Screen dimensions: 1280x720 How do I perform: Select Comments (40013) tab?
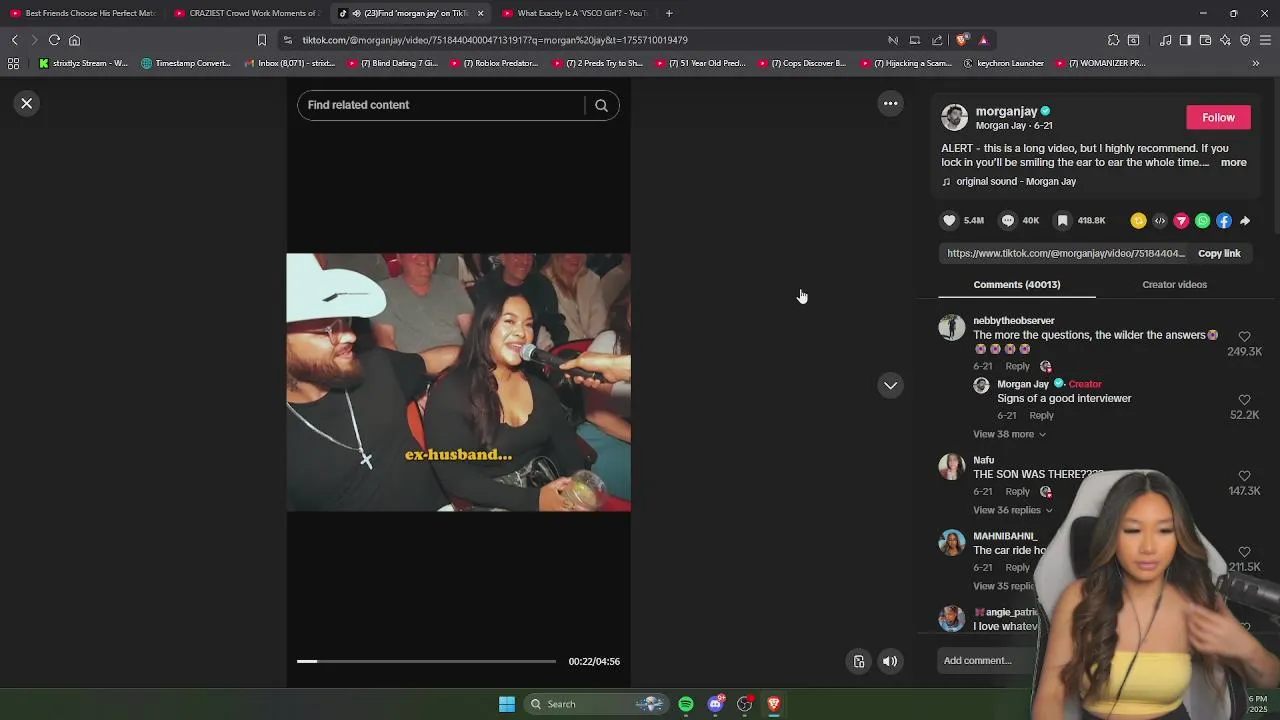pyautogui.click(x=1016, y=285)
